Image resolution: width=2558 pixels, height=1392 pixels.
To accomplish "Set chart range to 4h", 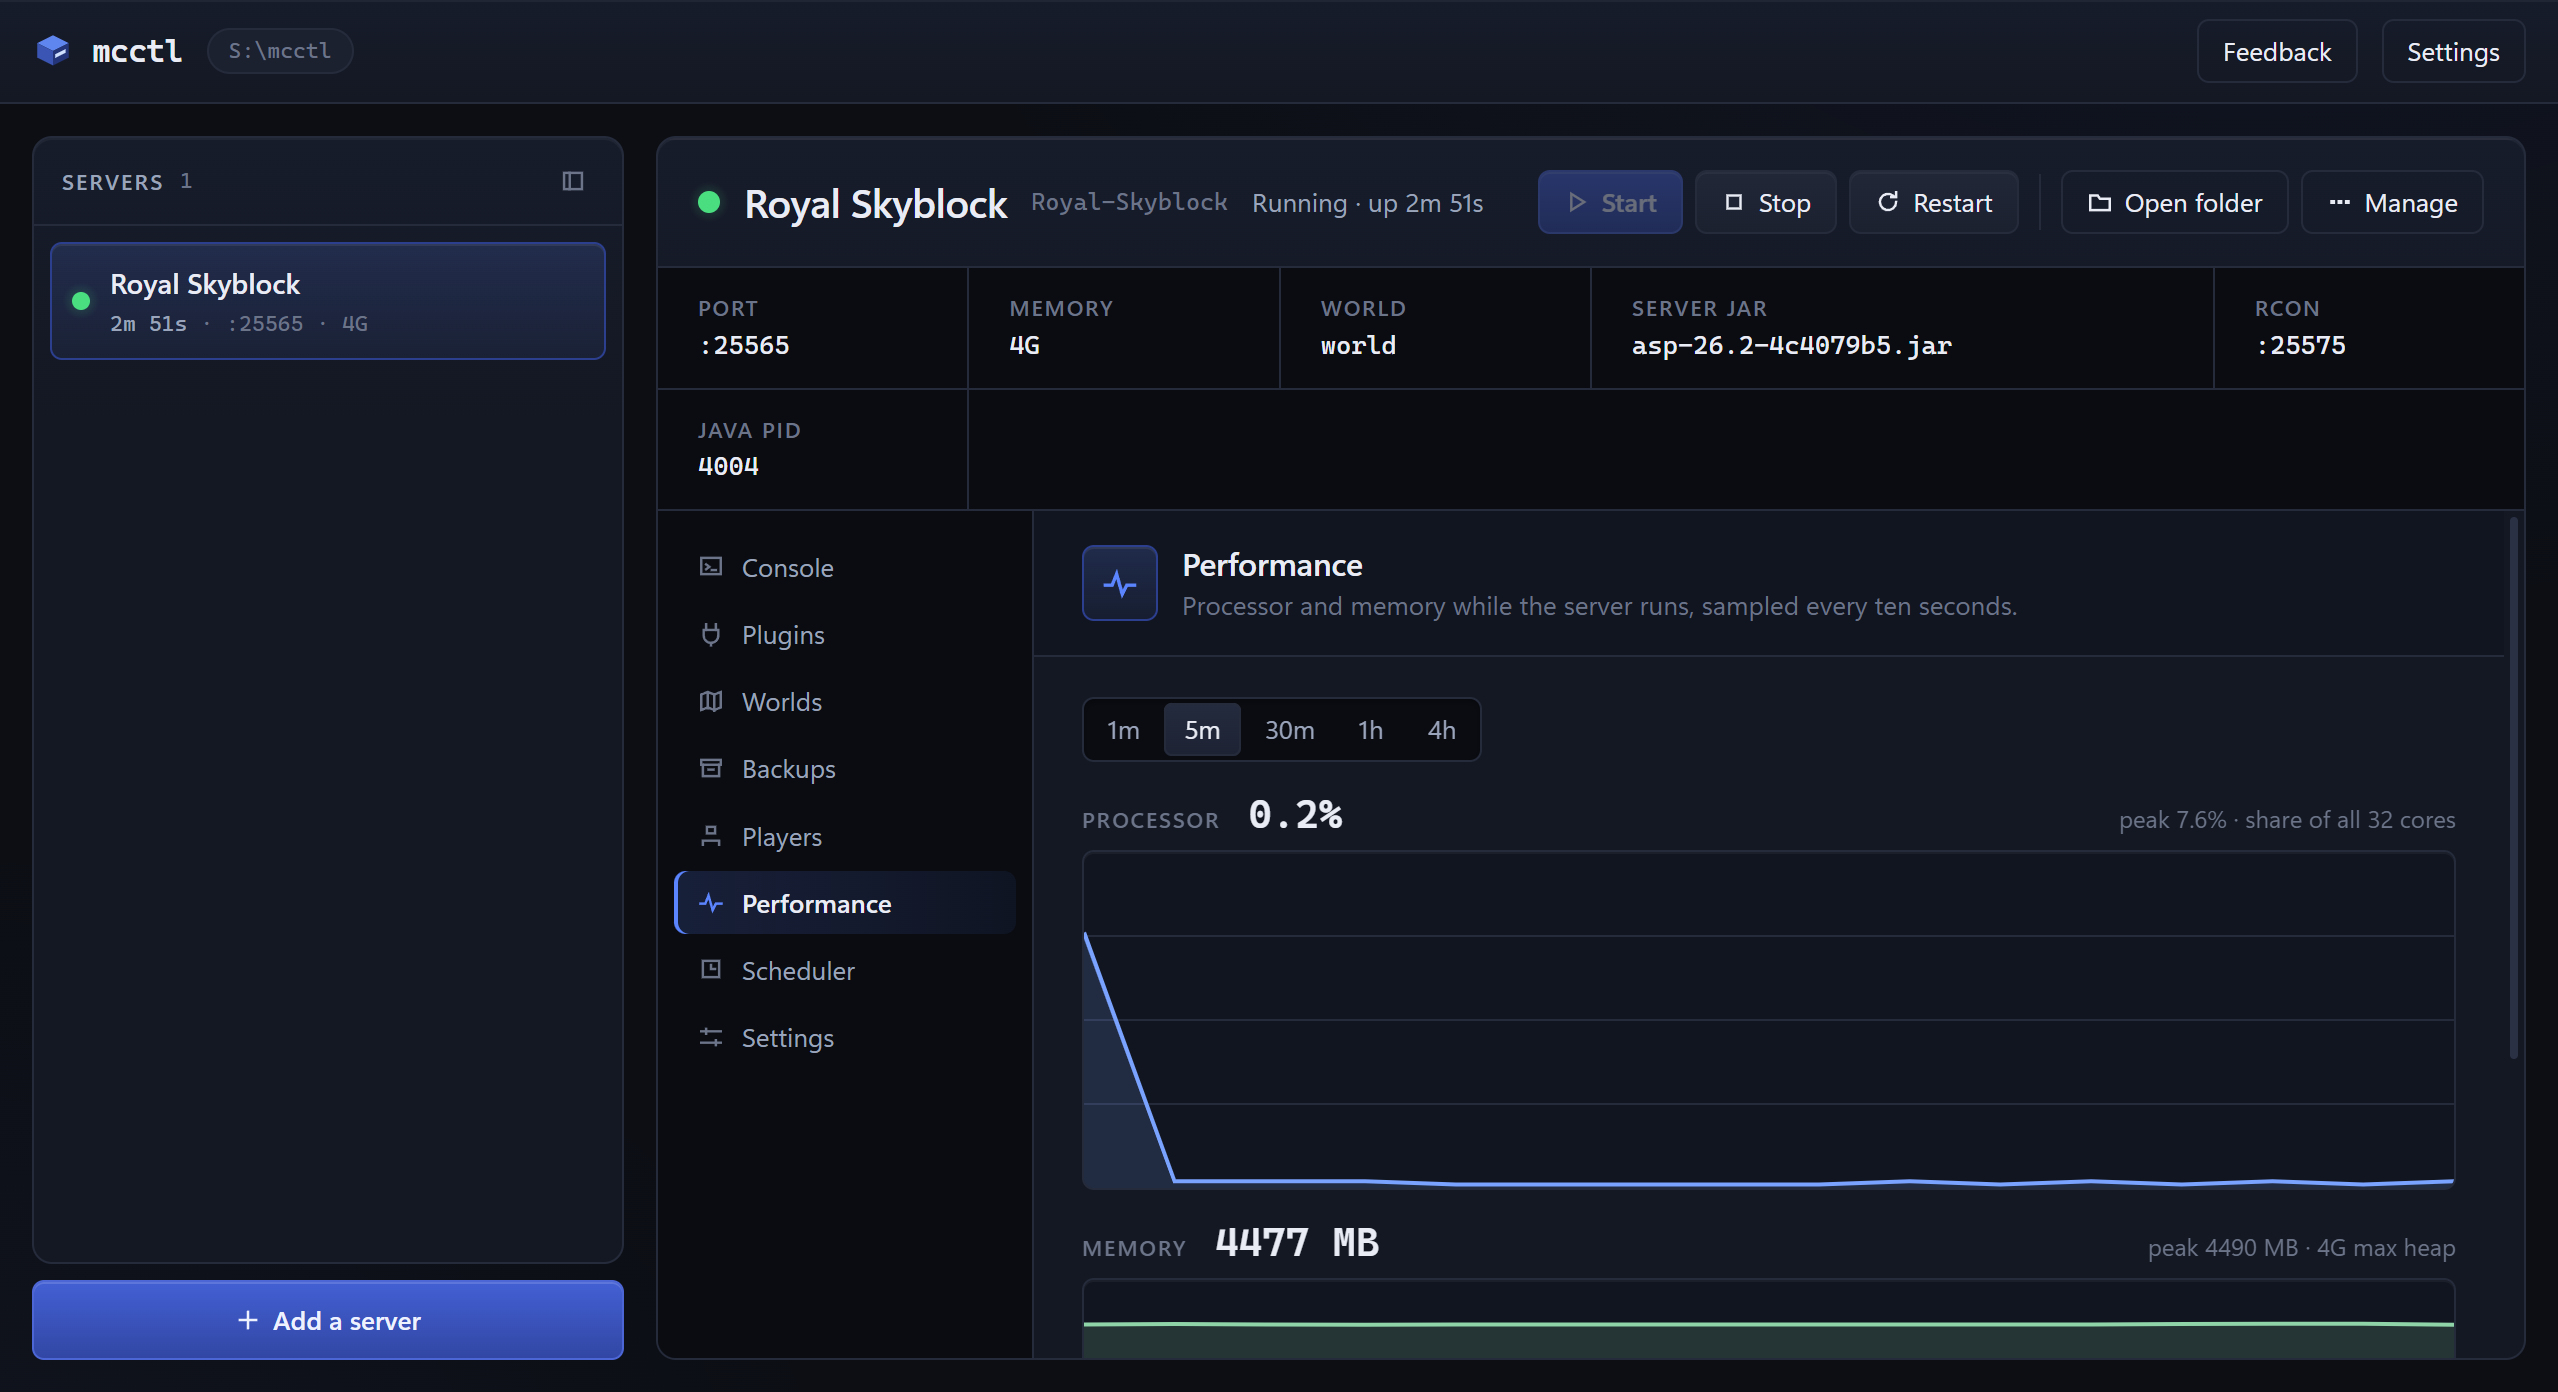I will pyautogui.click(x=1441, y=730).
